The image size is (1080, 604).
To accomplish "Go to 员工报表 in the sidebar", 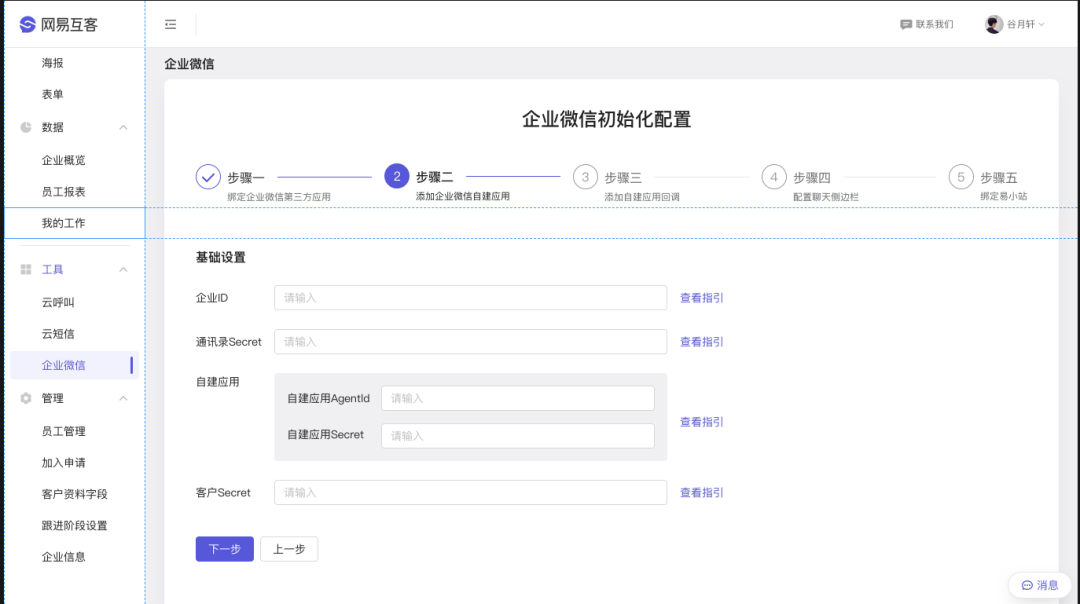I will pyautogui.click(x=63, y=191).
